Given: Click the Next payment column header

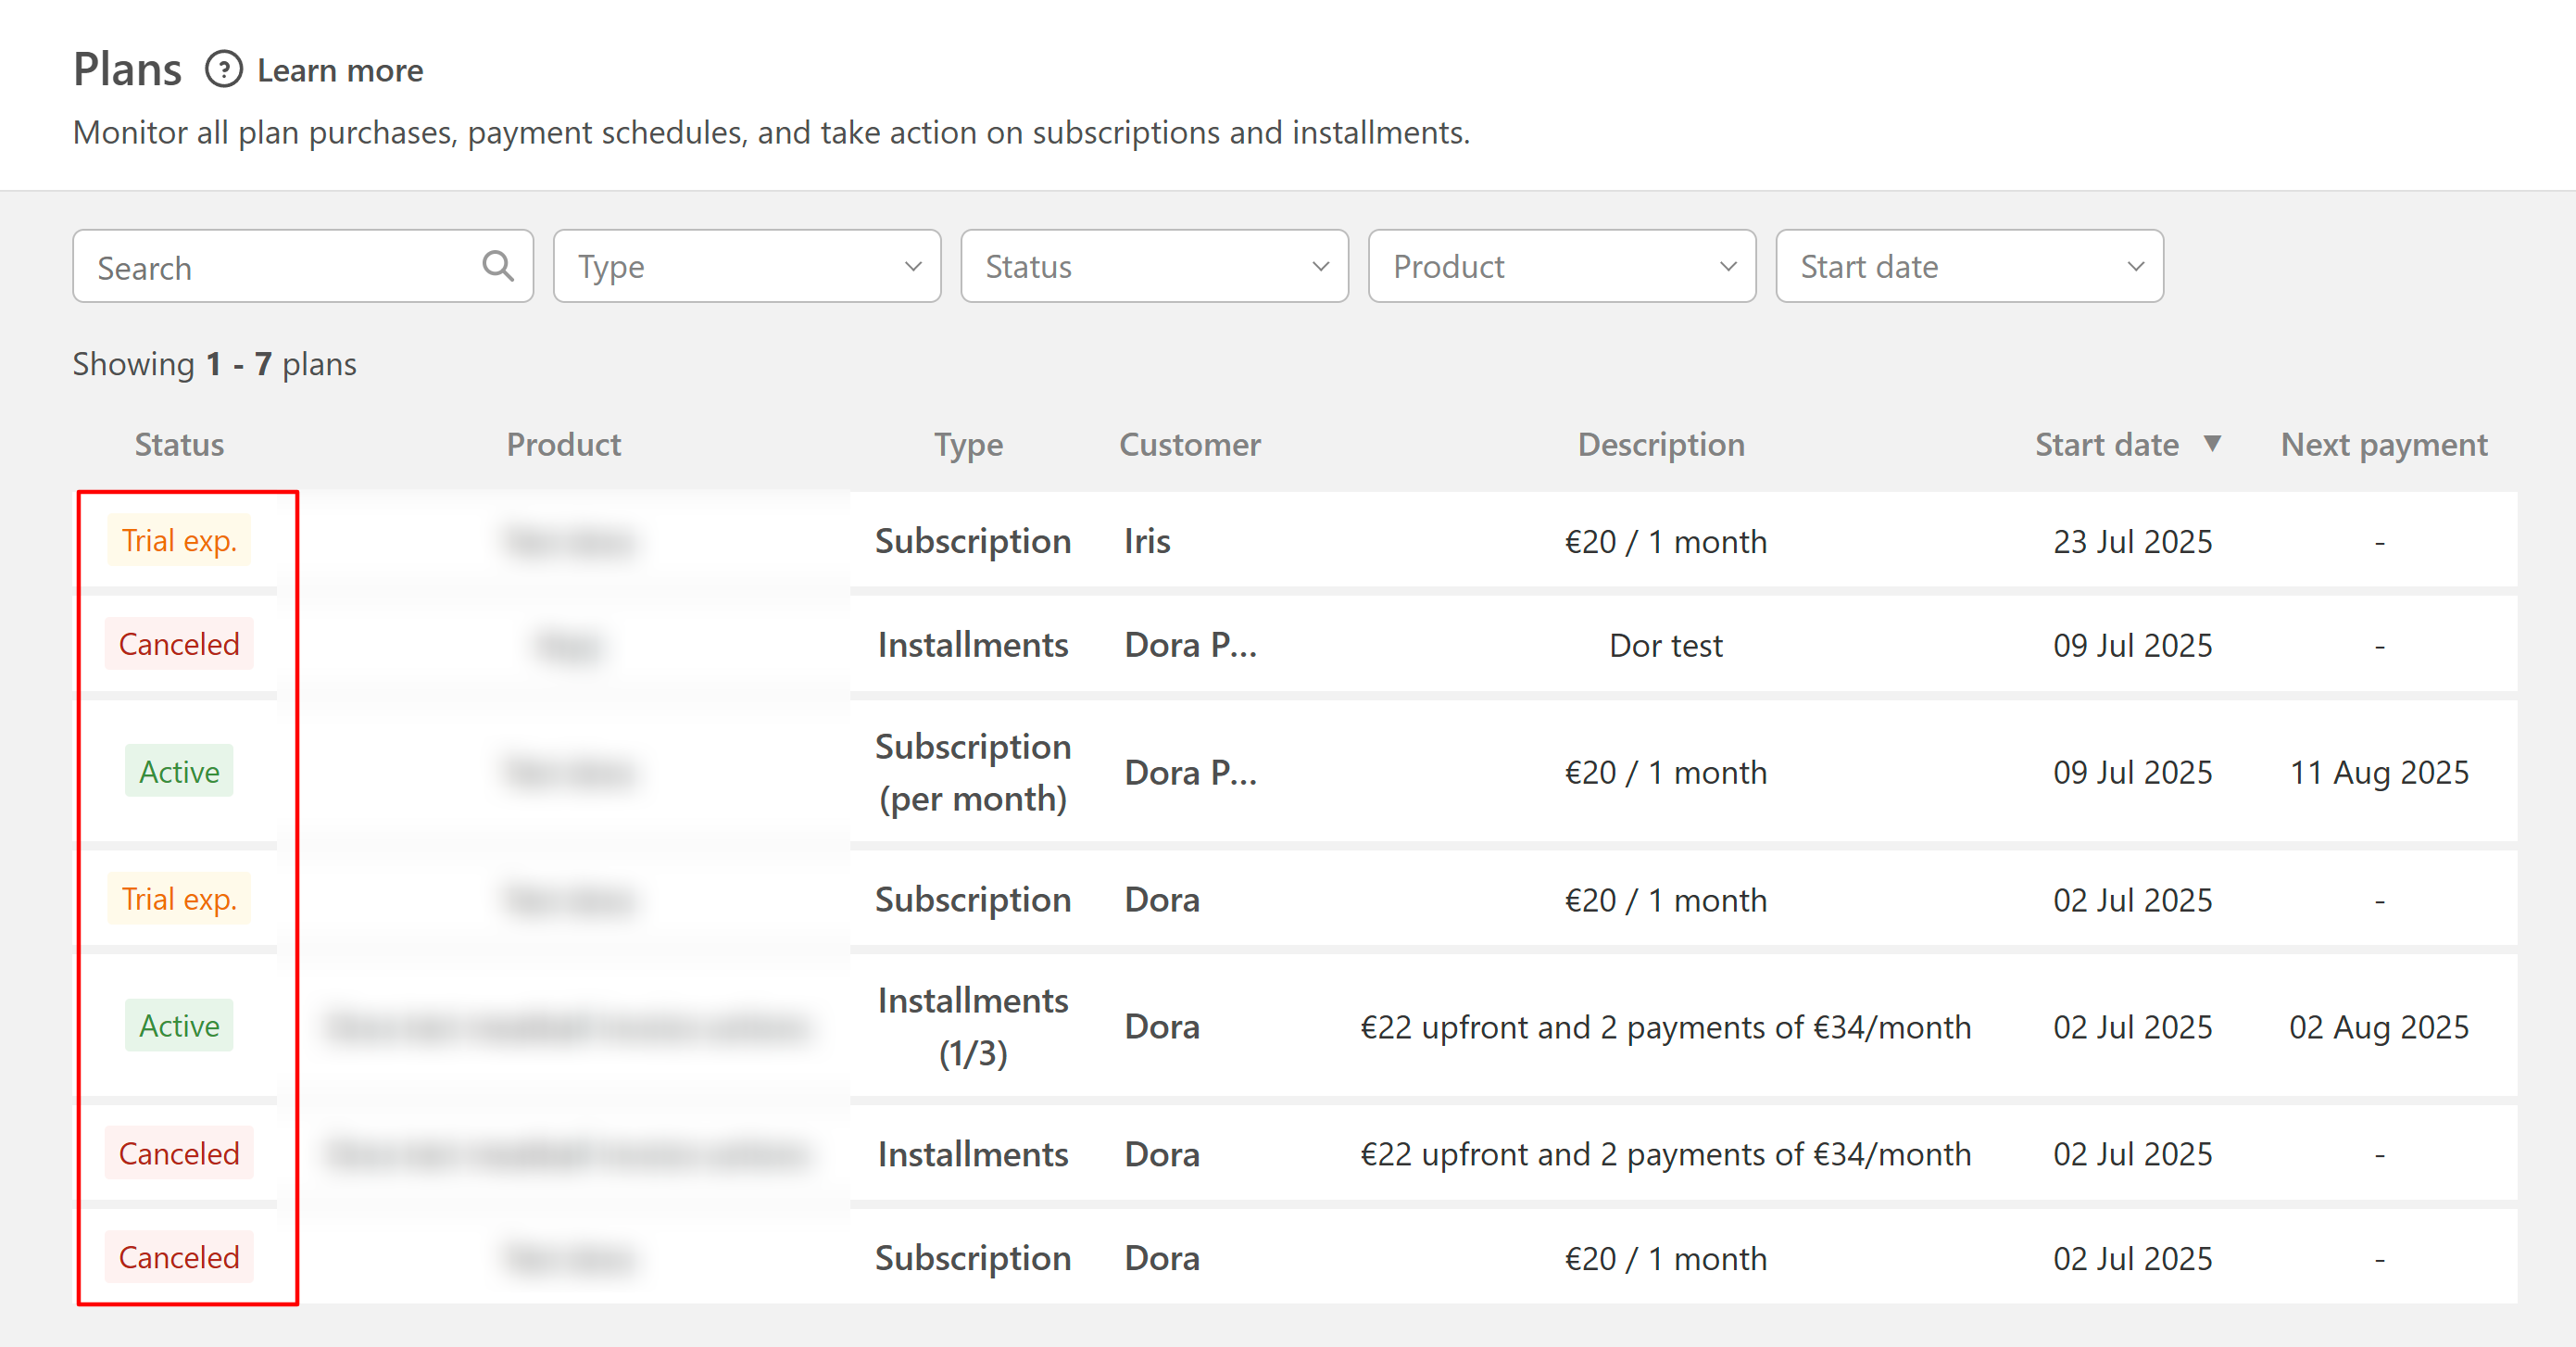Looking at the screenshot, I should tap(2383, 445).
